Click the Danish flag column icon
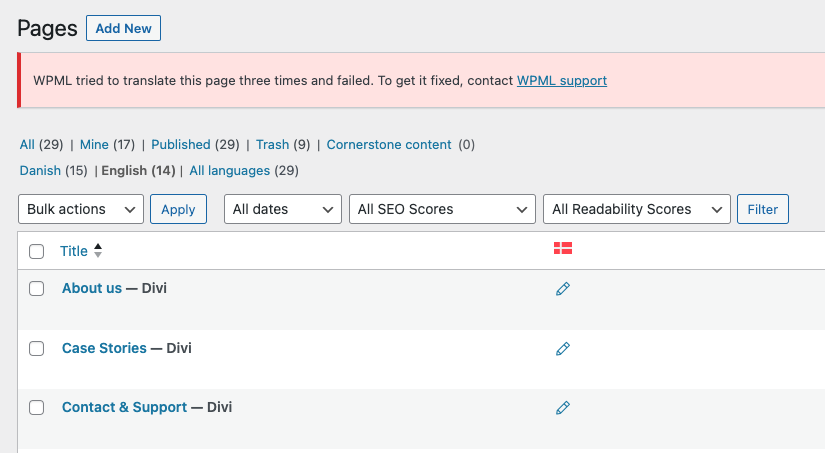This screenshot has height=453, width=825. point(562,248)
